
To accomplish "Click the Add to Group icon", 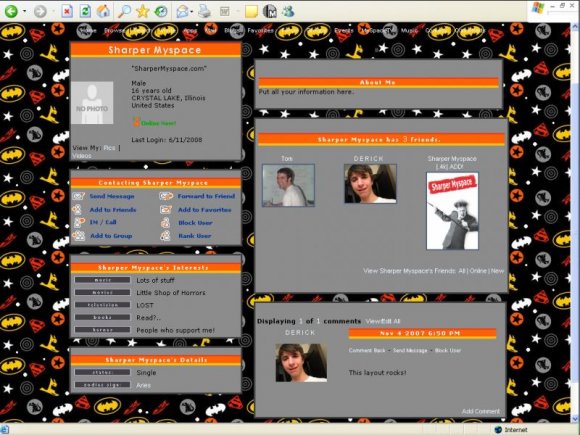I will (x=79, y=236).
